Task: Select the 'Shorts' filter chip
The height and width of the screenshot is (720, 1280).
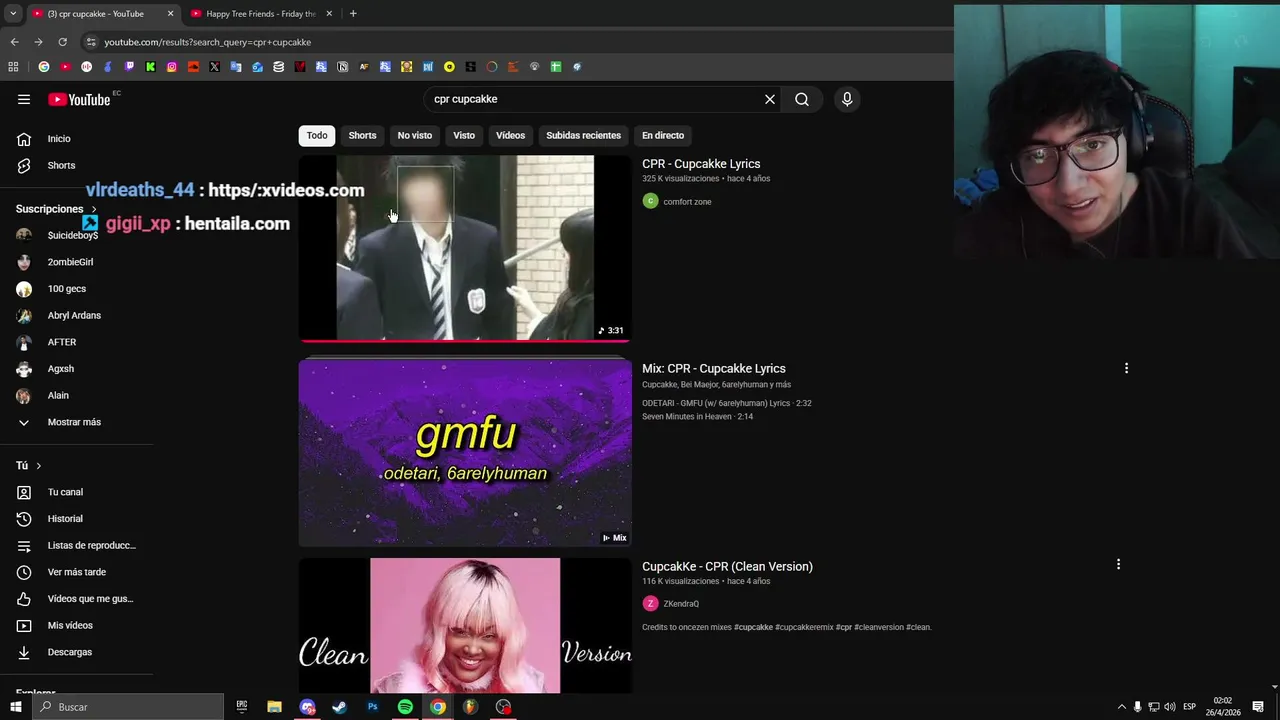Action: click(x=362, y=135)
